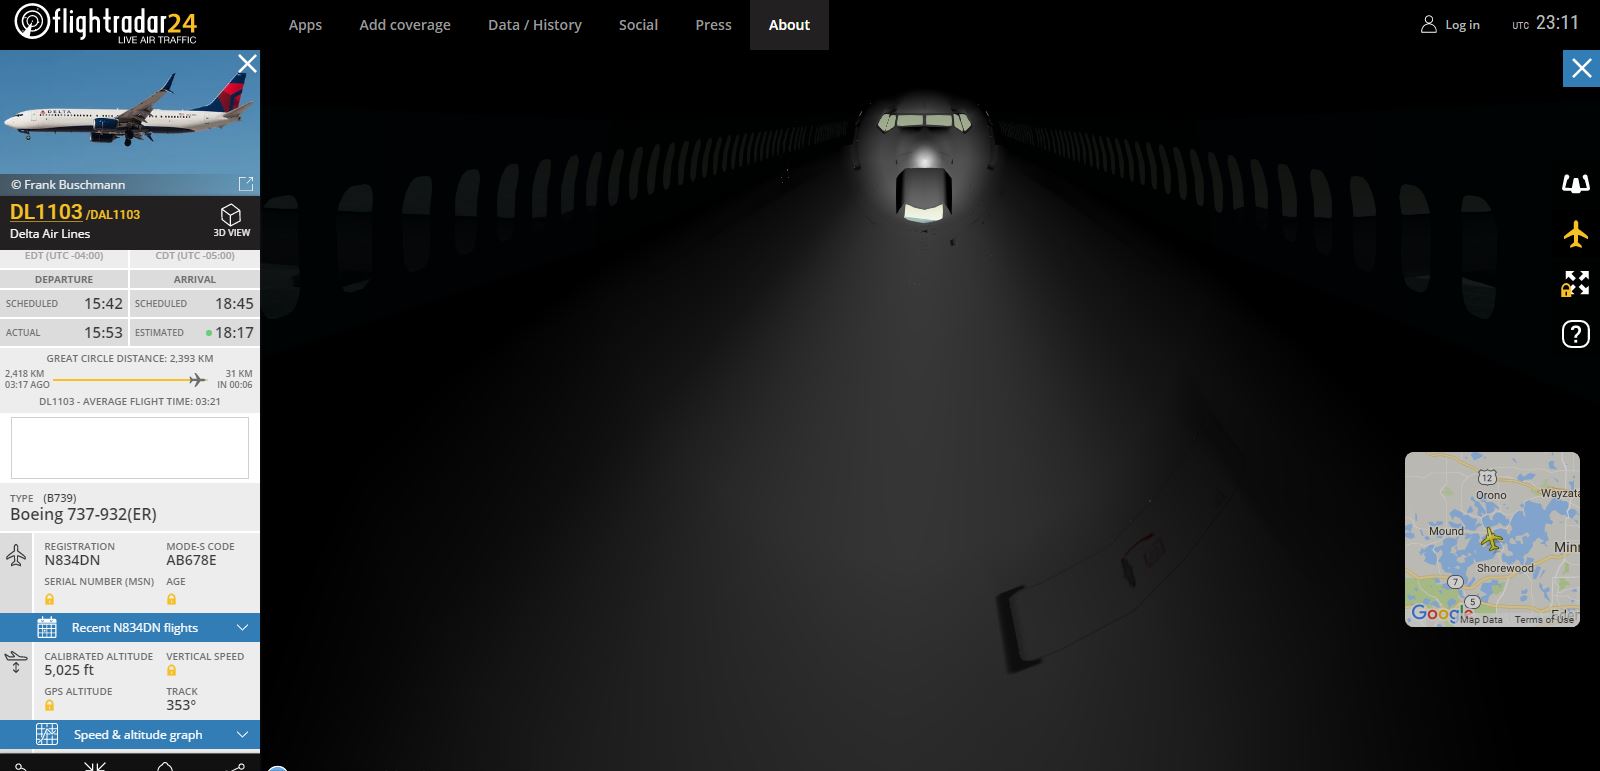1600x771 pixels.
Task: Click the track value 353°
Action: (x=181, y=705)
